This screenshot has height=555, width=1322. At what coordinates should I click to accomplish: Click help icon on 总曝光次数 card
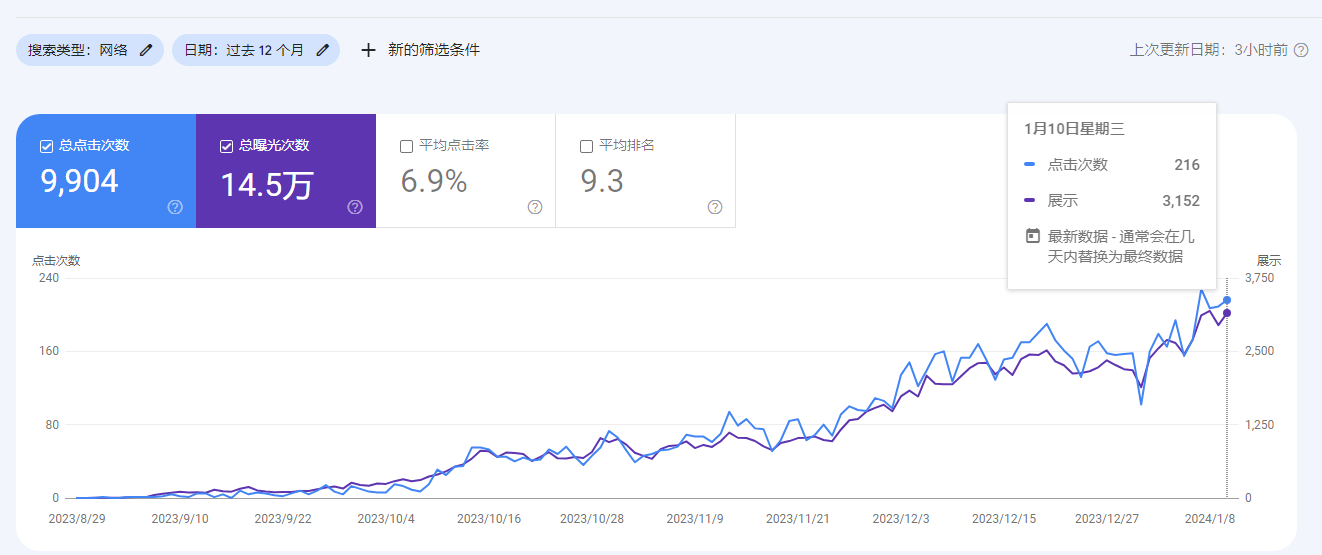click(355, 207)
